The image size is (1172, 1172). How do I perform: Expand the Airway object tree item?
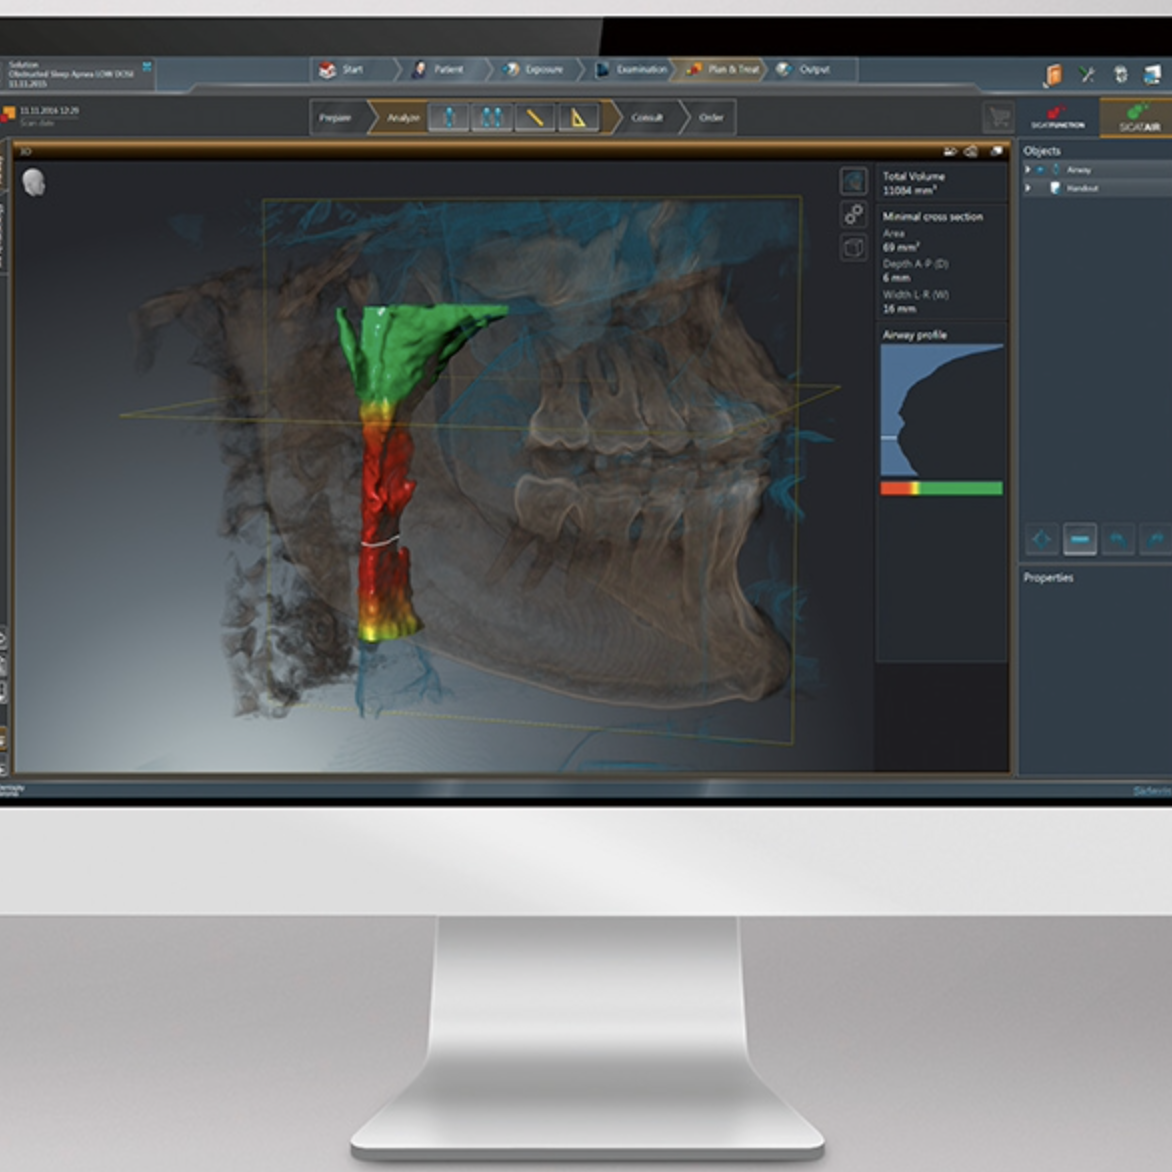click(1028, 170)
